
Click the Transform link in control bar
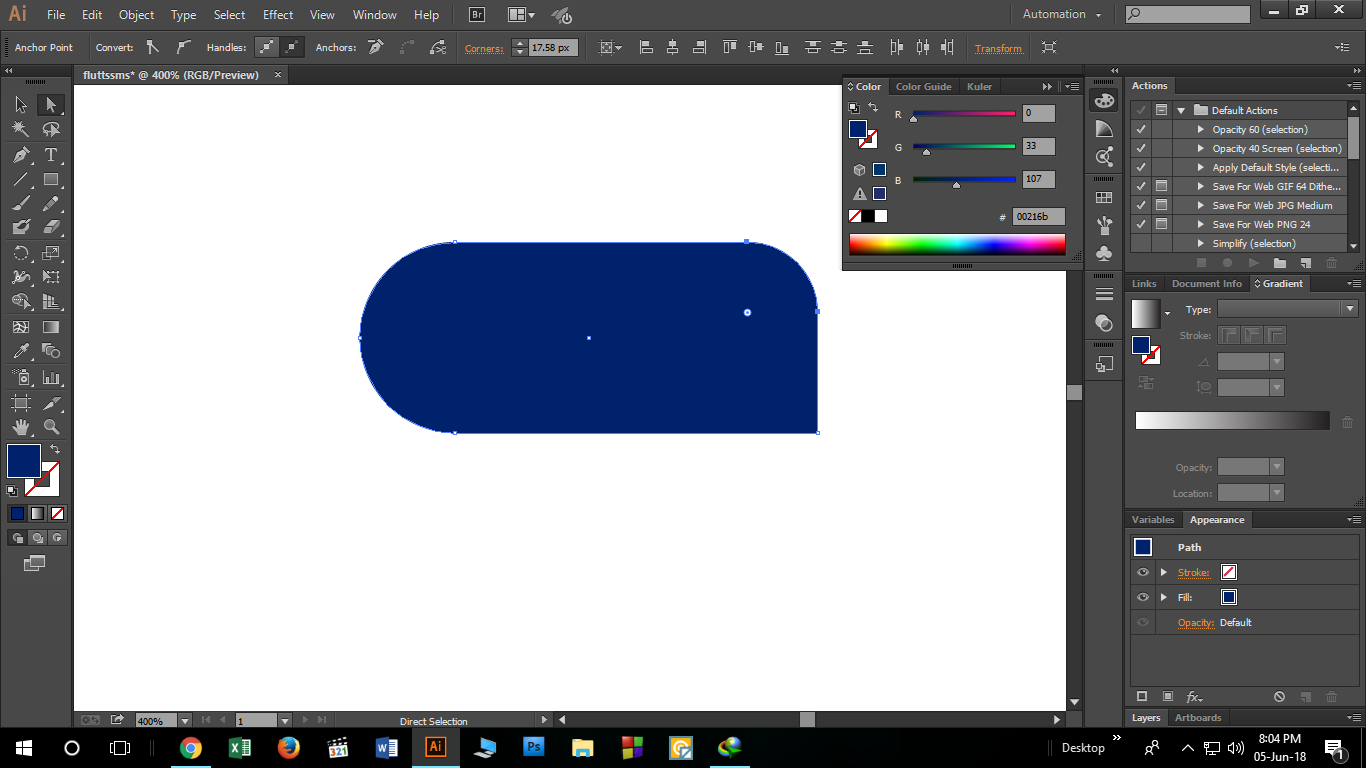[x=998, y=48]
